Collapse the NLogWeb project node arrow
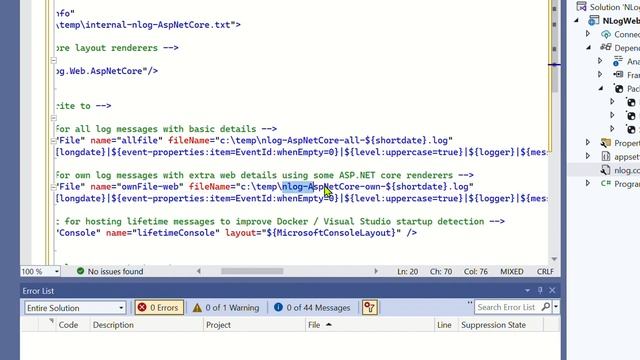 [x=576, y=20]
